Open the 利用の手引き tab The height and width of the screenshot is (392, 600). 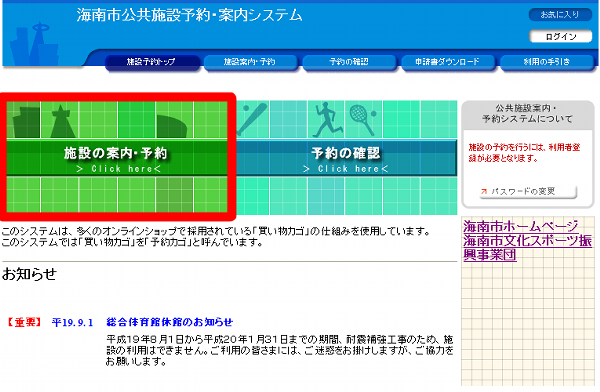point(547,62)
